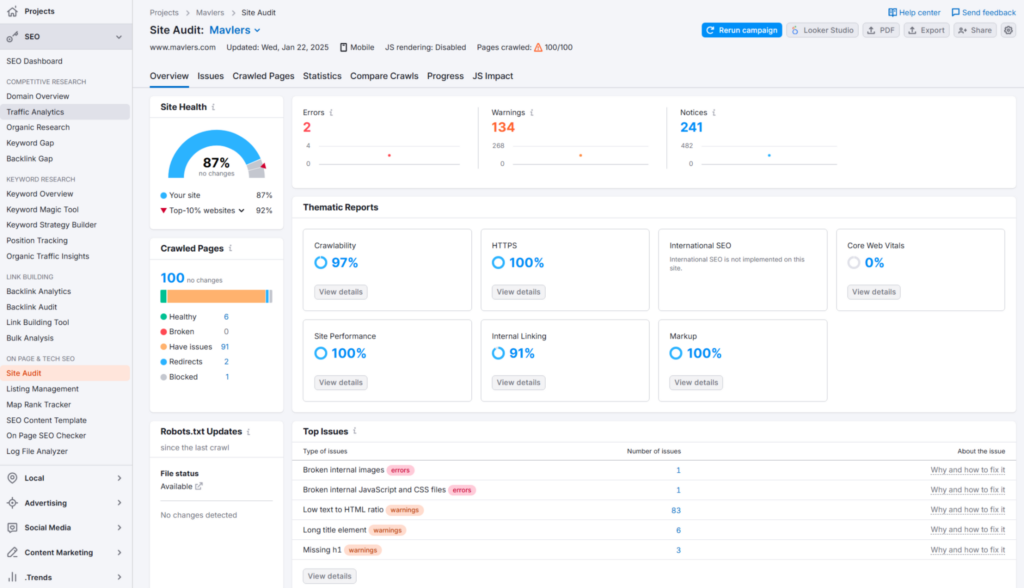Open robots.txt Available external link icon
The image size is (1024, 588).
pos(199,486)
